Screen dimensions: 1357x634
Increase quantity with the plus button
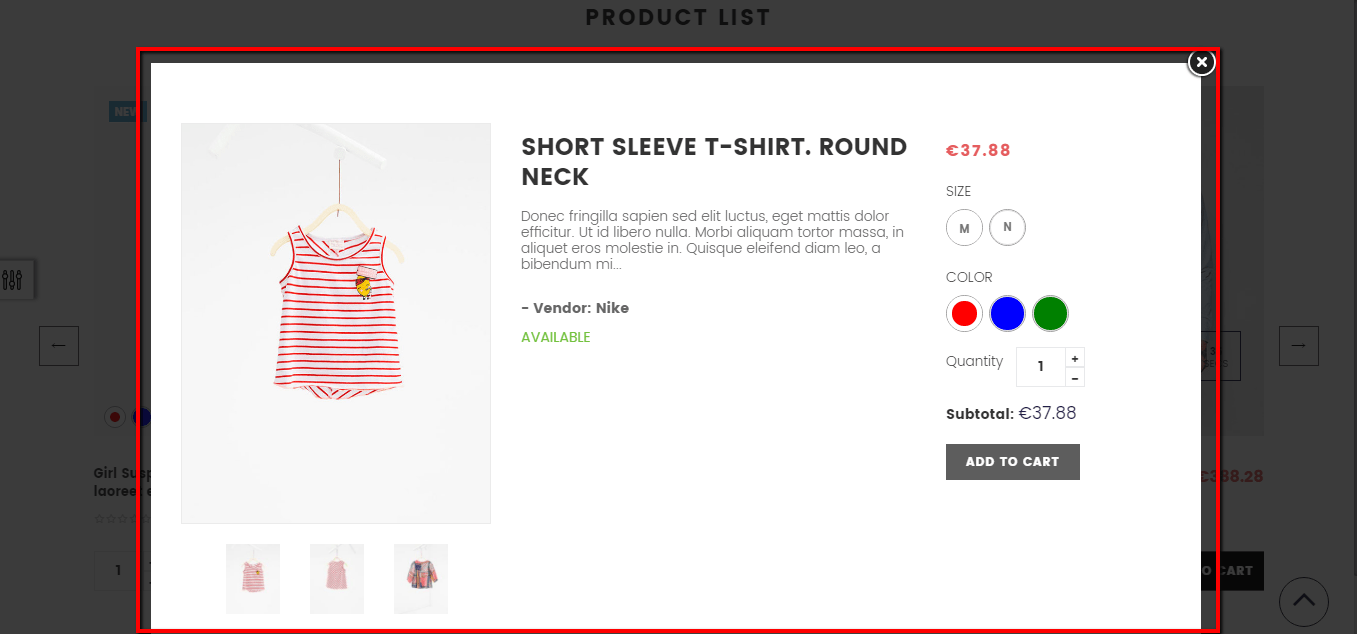[1075, 358]
